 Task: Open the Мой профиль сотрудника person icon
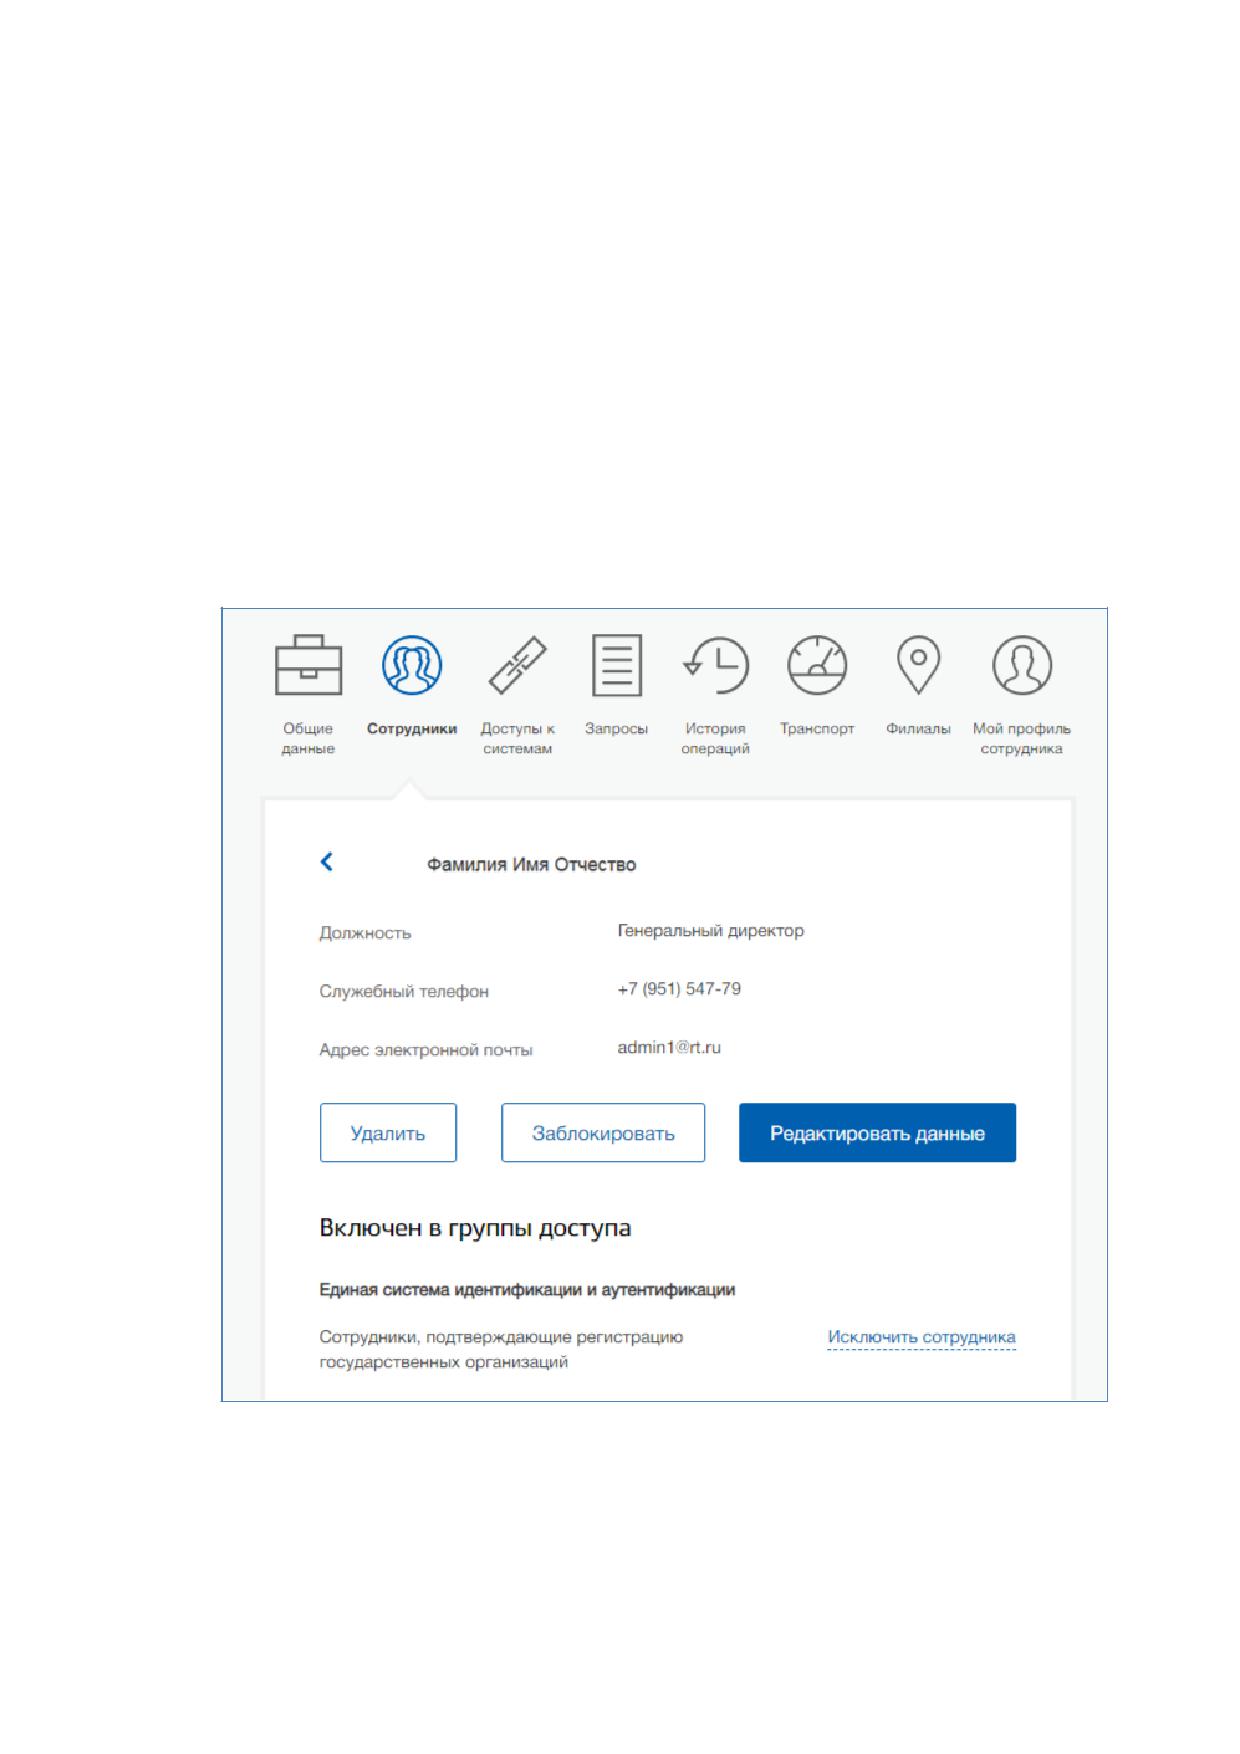click(x=1022, y=665)
